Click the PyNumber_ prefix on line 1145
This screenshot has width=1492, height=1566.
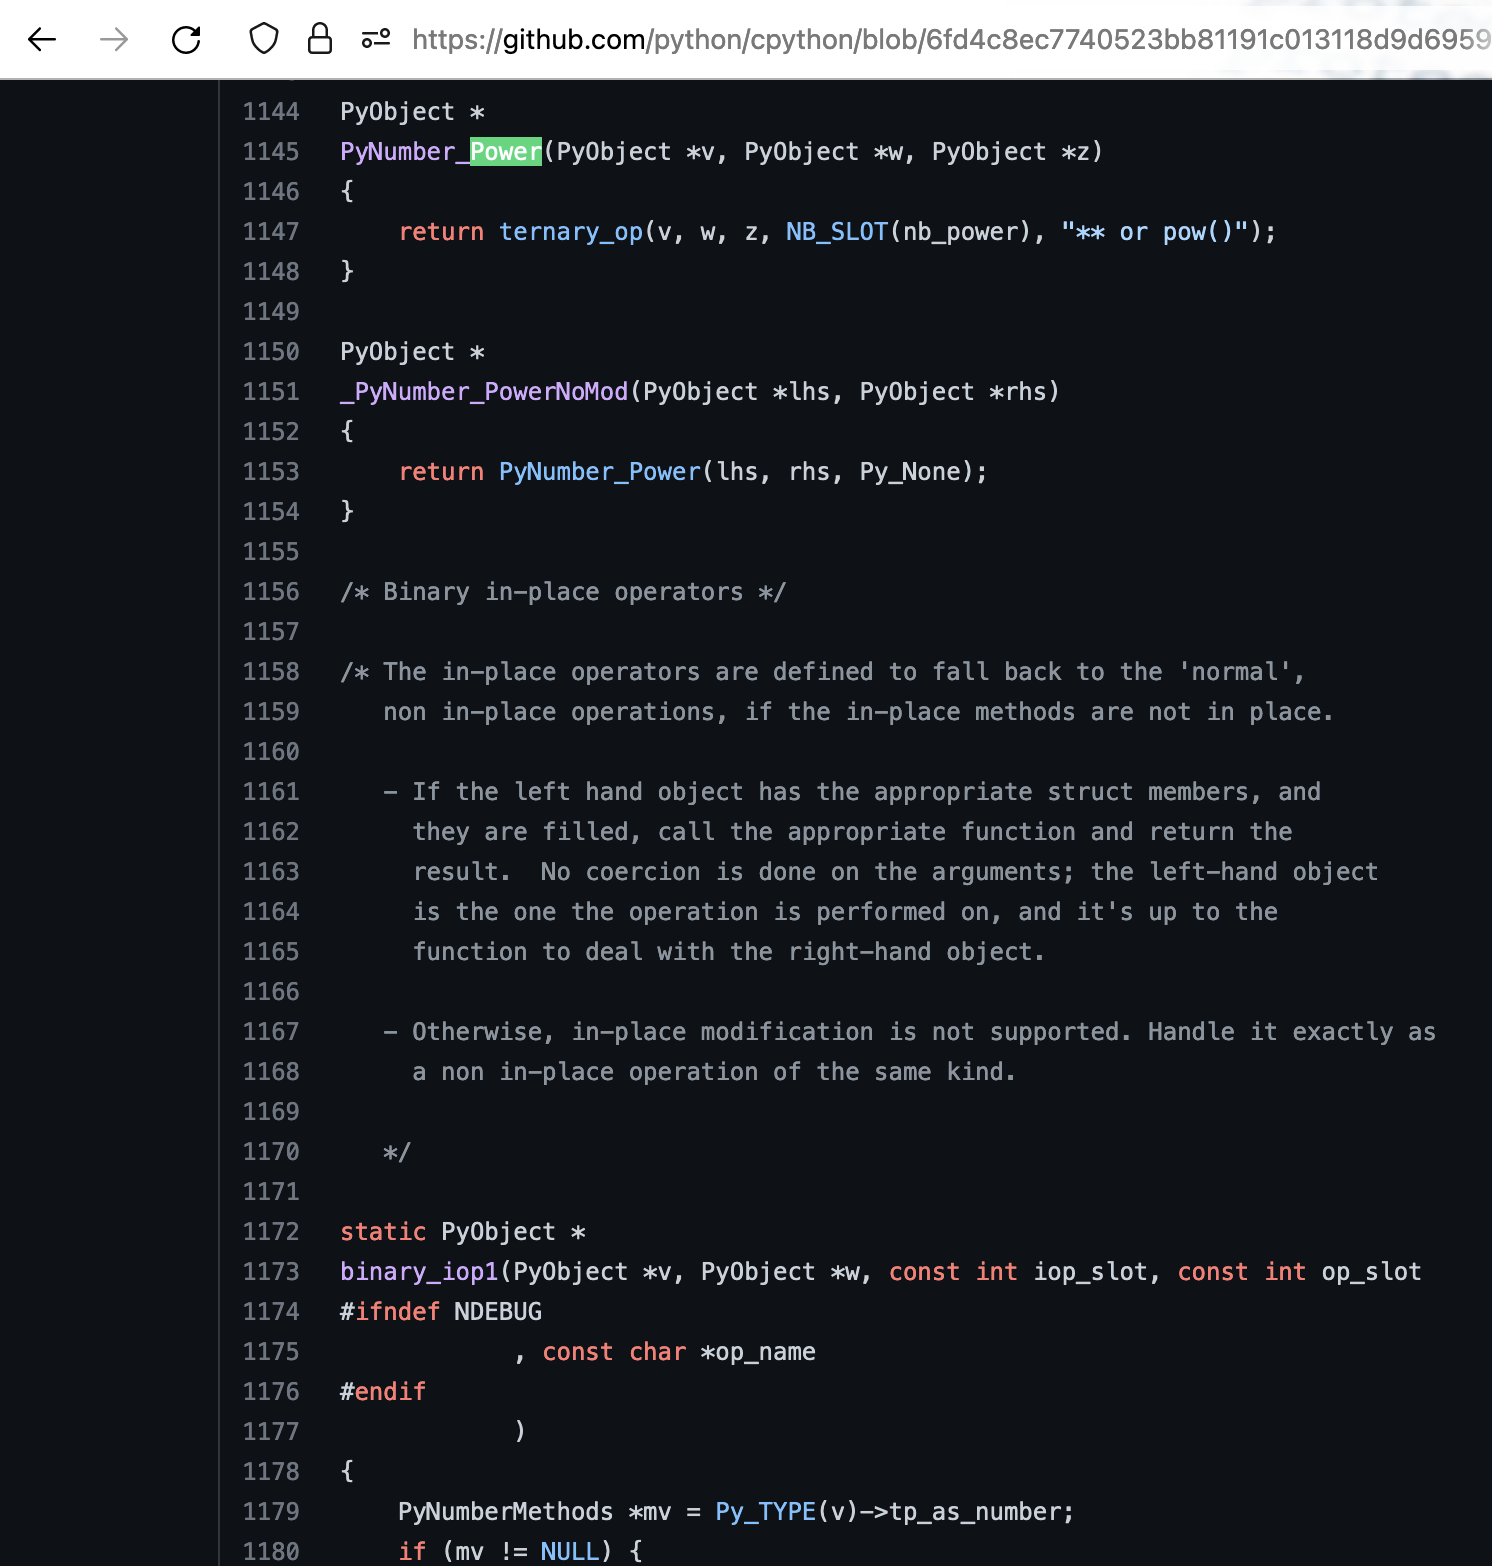click(405, 152)
